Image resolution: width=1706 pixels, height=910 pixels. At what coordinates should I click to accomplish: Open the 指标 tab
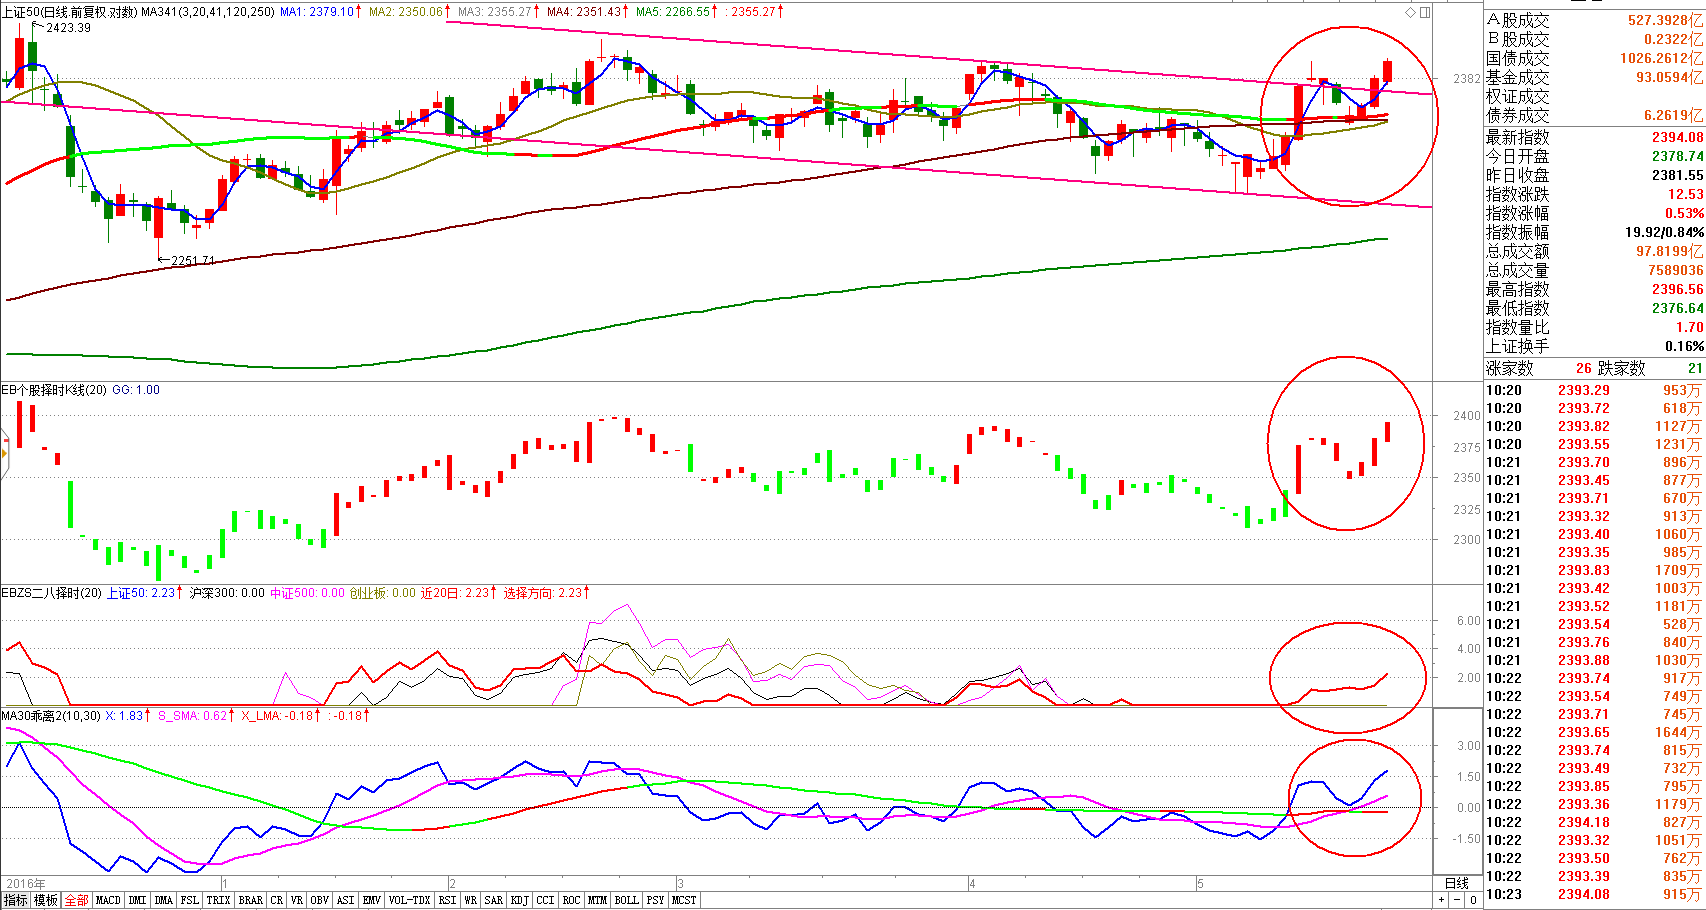click(x=16, y=900)
